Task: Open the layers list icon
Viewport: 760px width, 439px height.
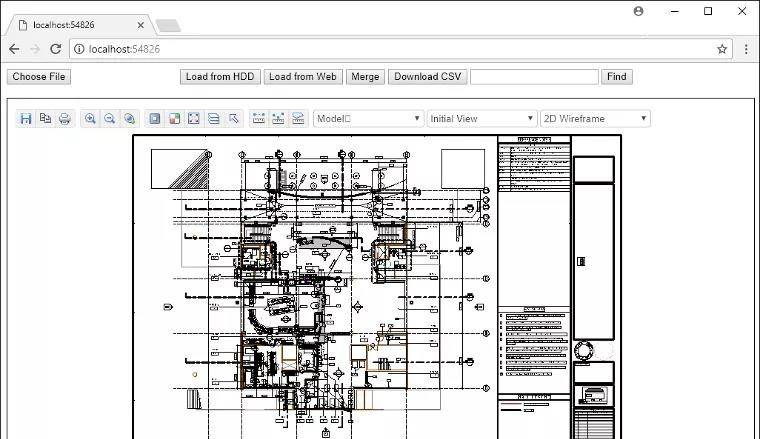Action: click(x=214, y=119)
